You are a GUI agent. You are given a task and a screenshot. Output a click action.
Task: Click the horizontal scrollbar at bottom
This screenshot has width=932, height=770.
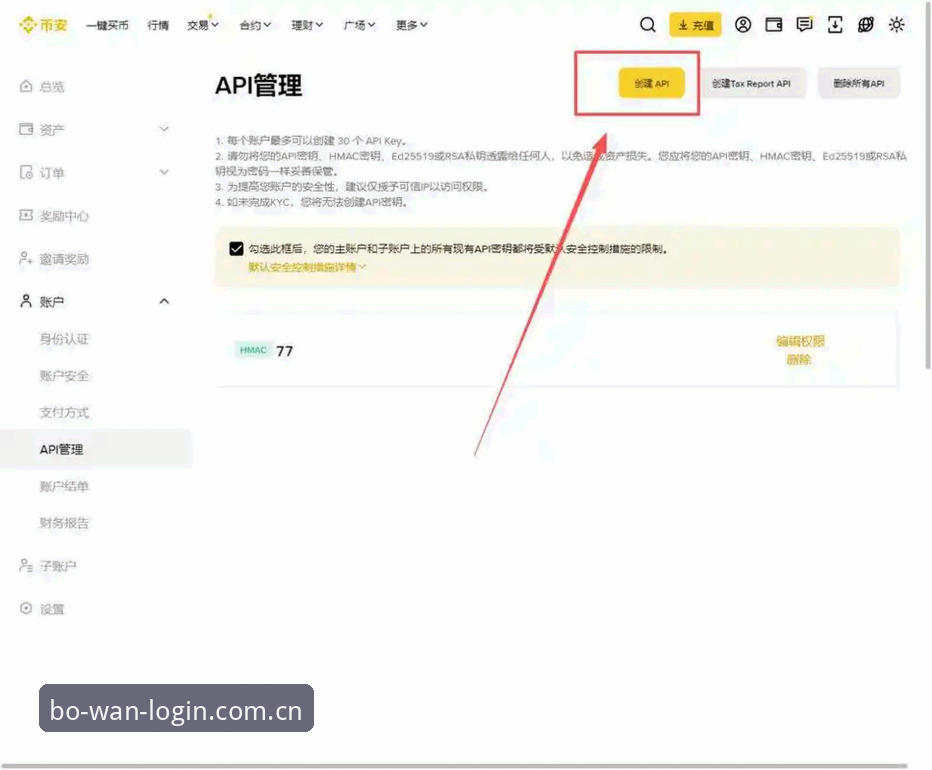(455, 766)
